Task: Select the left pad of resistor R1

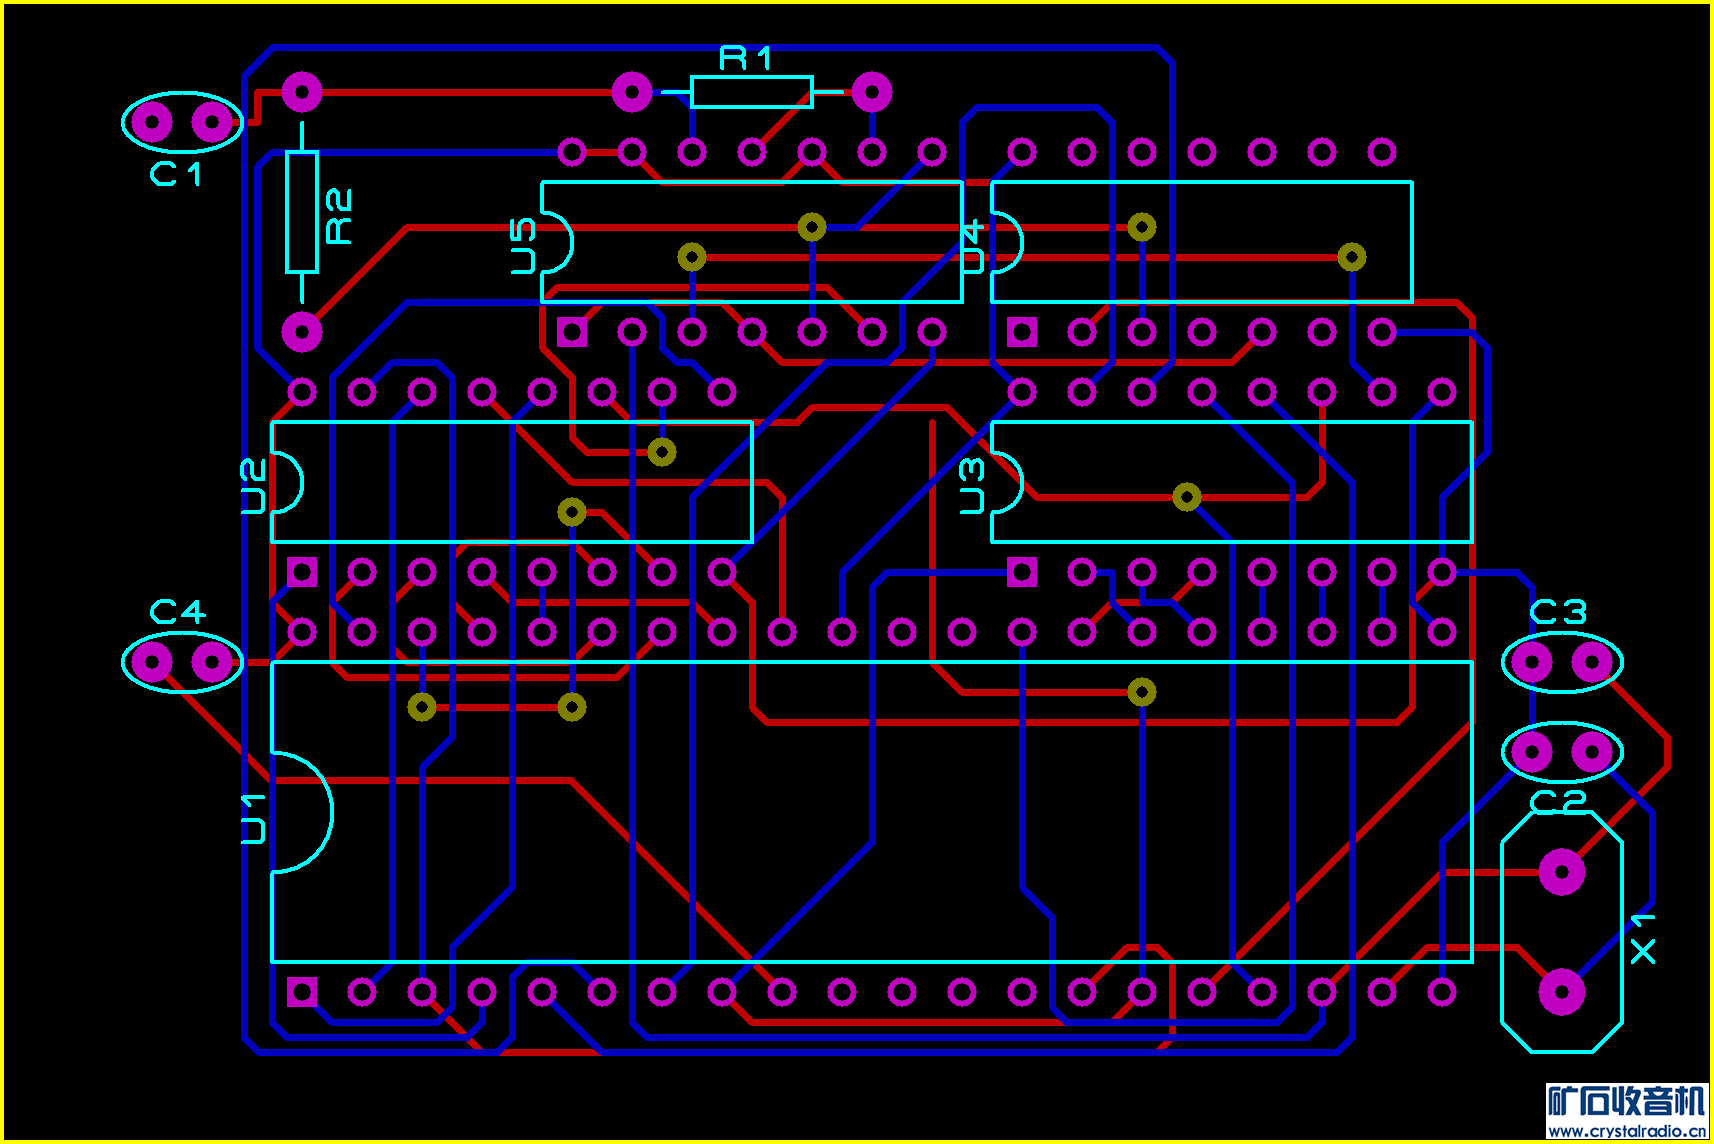Action: [632, 92]
